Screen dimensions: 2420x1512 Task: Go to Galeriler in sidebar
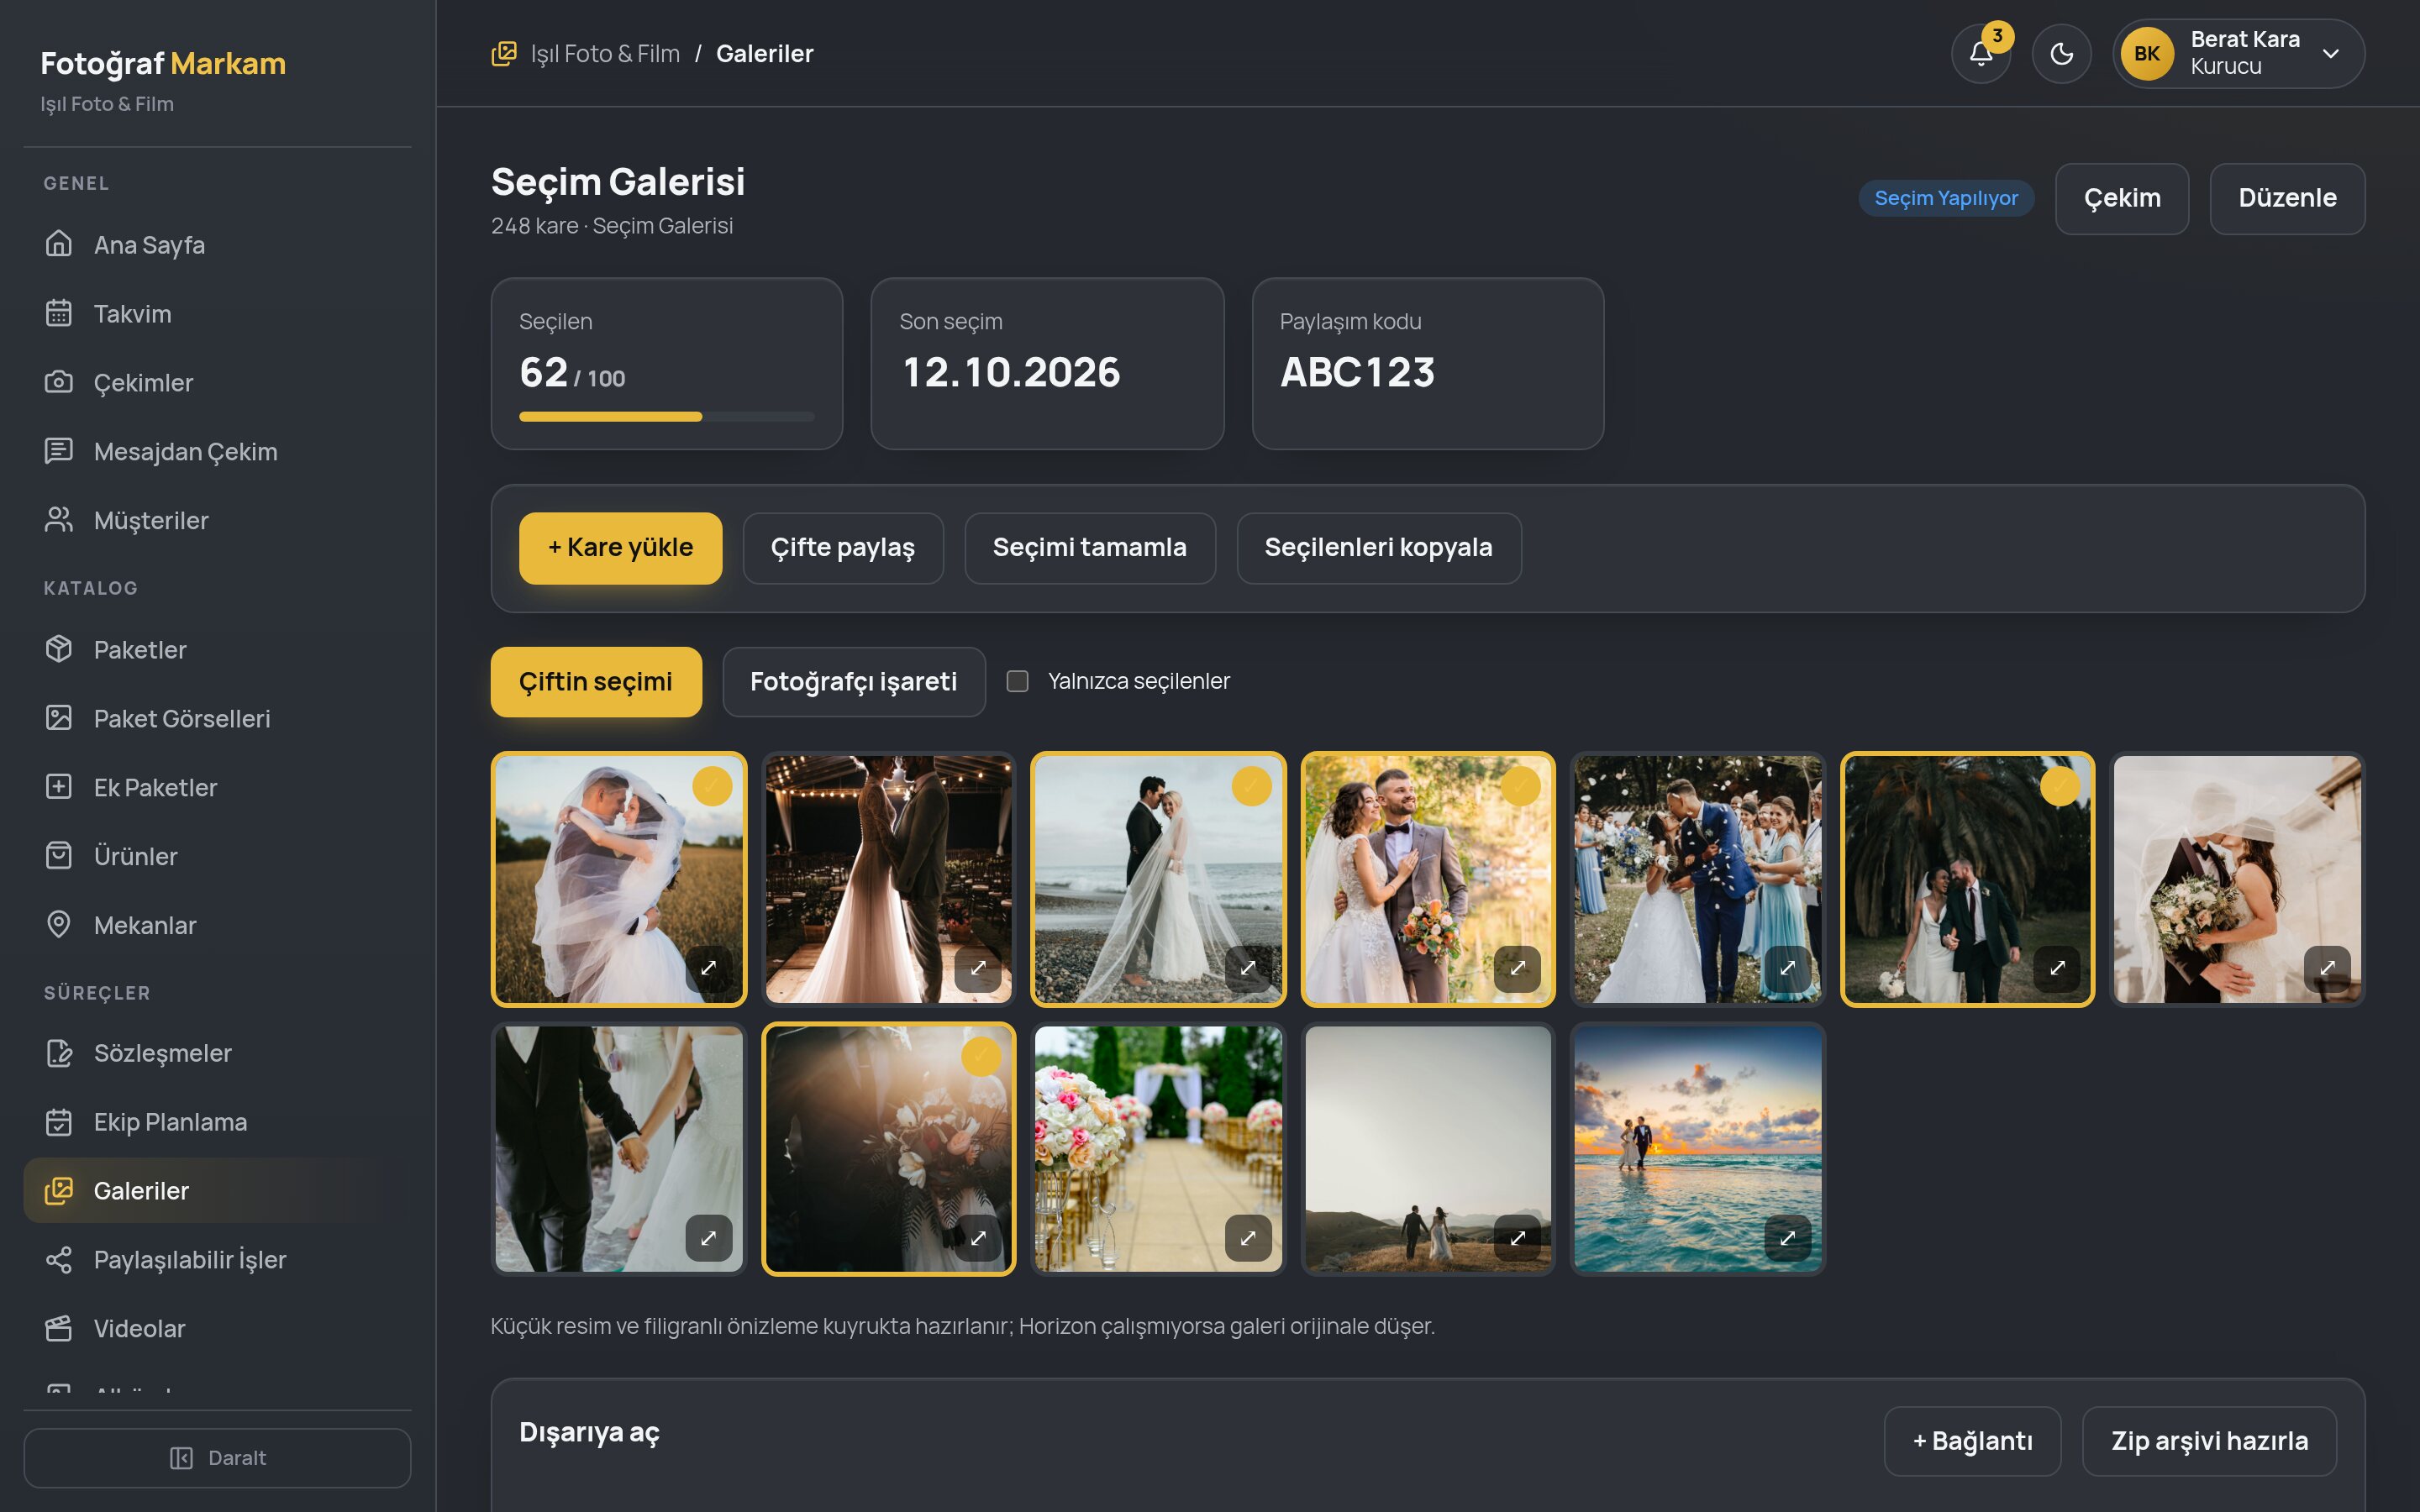click(x=217, y=1191)
